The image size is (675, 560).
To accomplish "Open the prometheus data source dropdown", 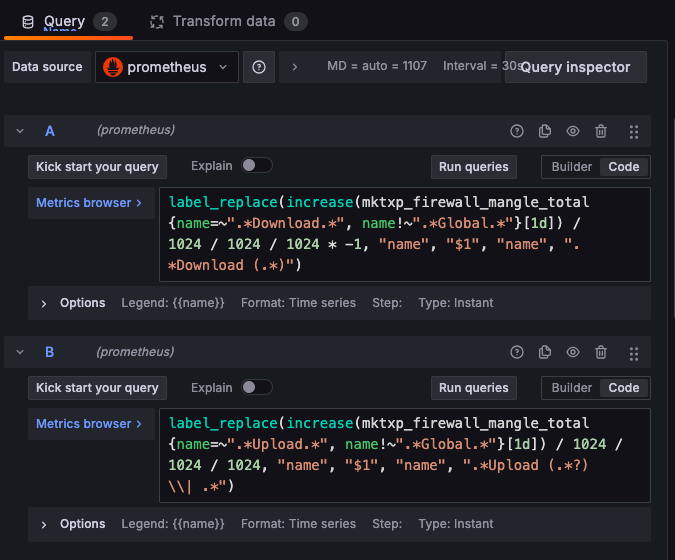I will (167, 67).
